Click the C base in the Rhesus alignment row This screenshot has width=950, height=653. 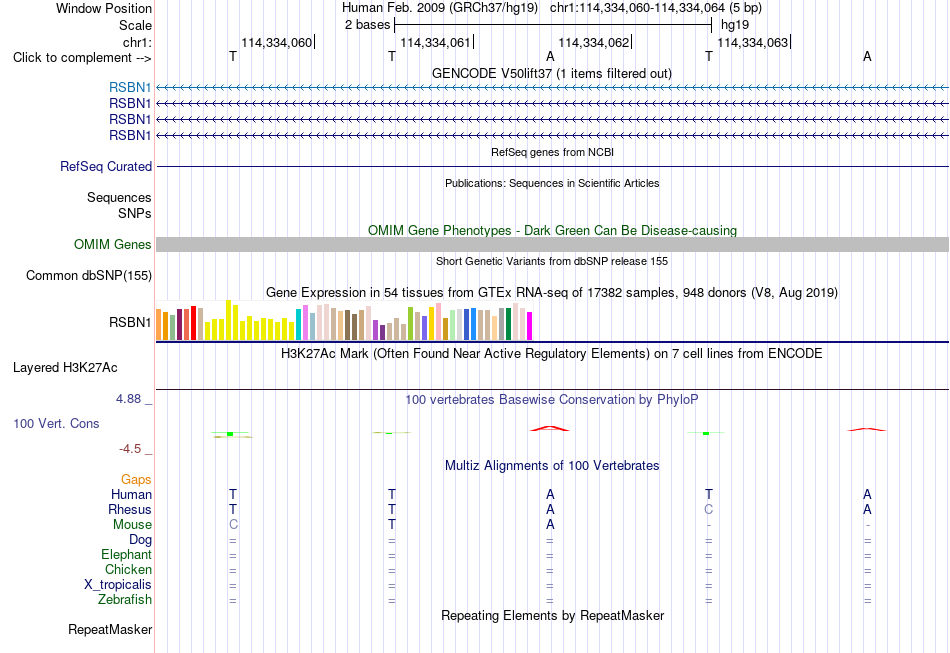(x=709, y=509)
